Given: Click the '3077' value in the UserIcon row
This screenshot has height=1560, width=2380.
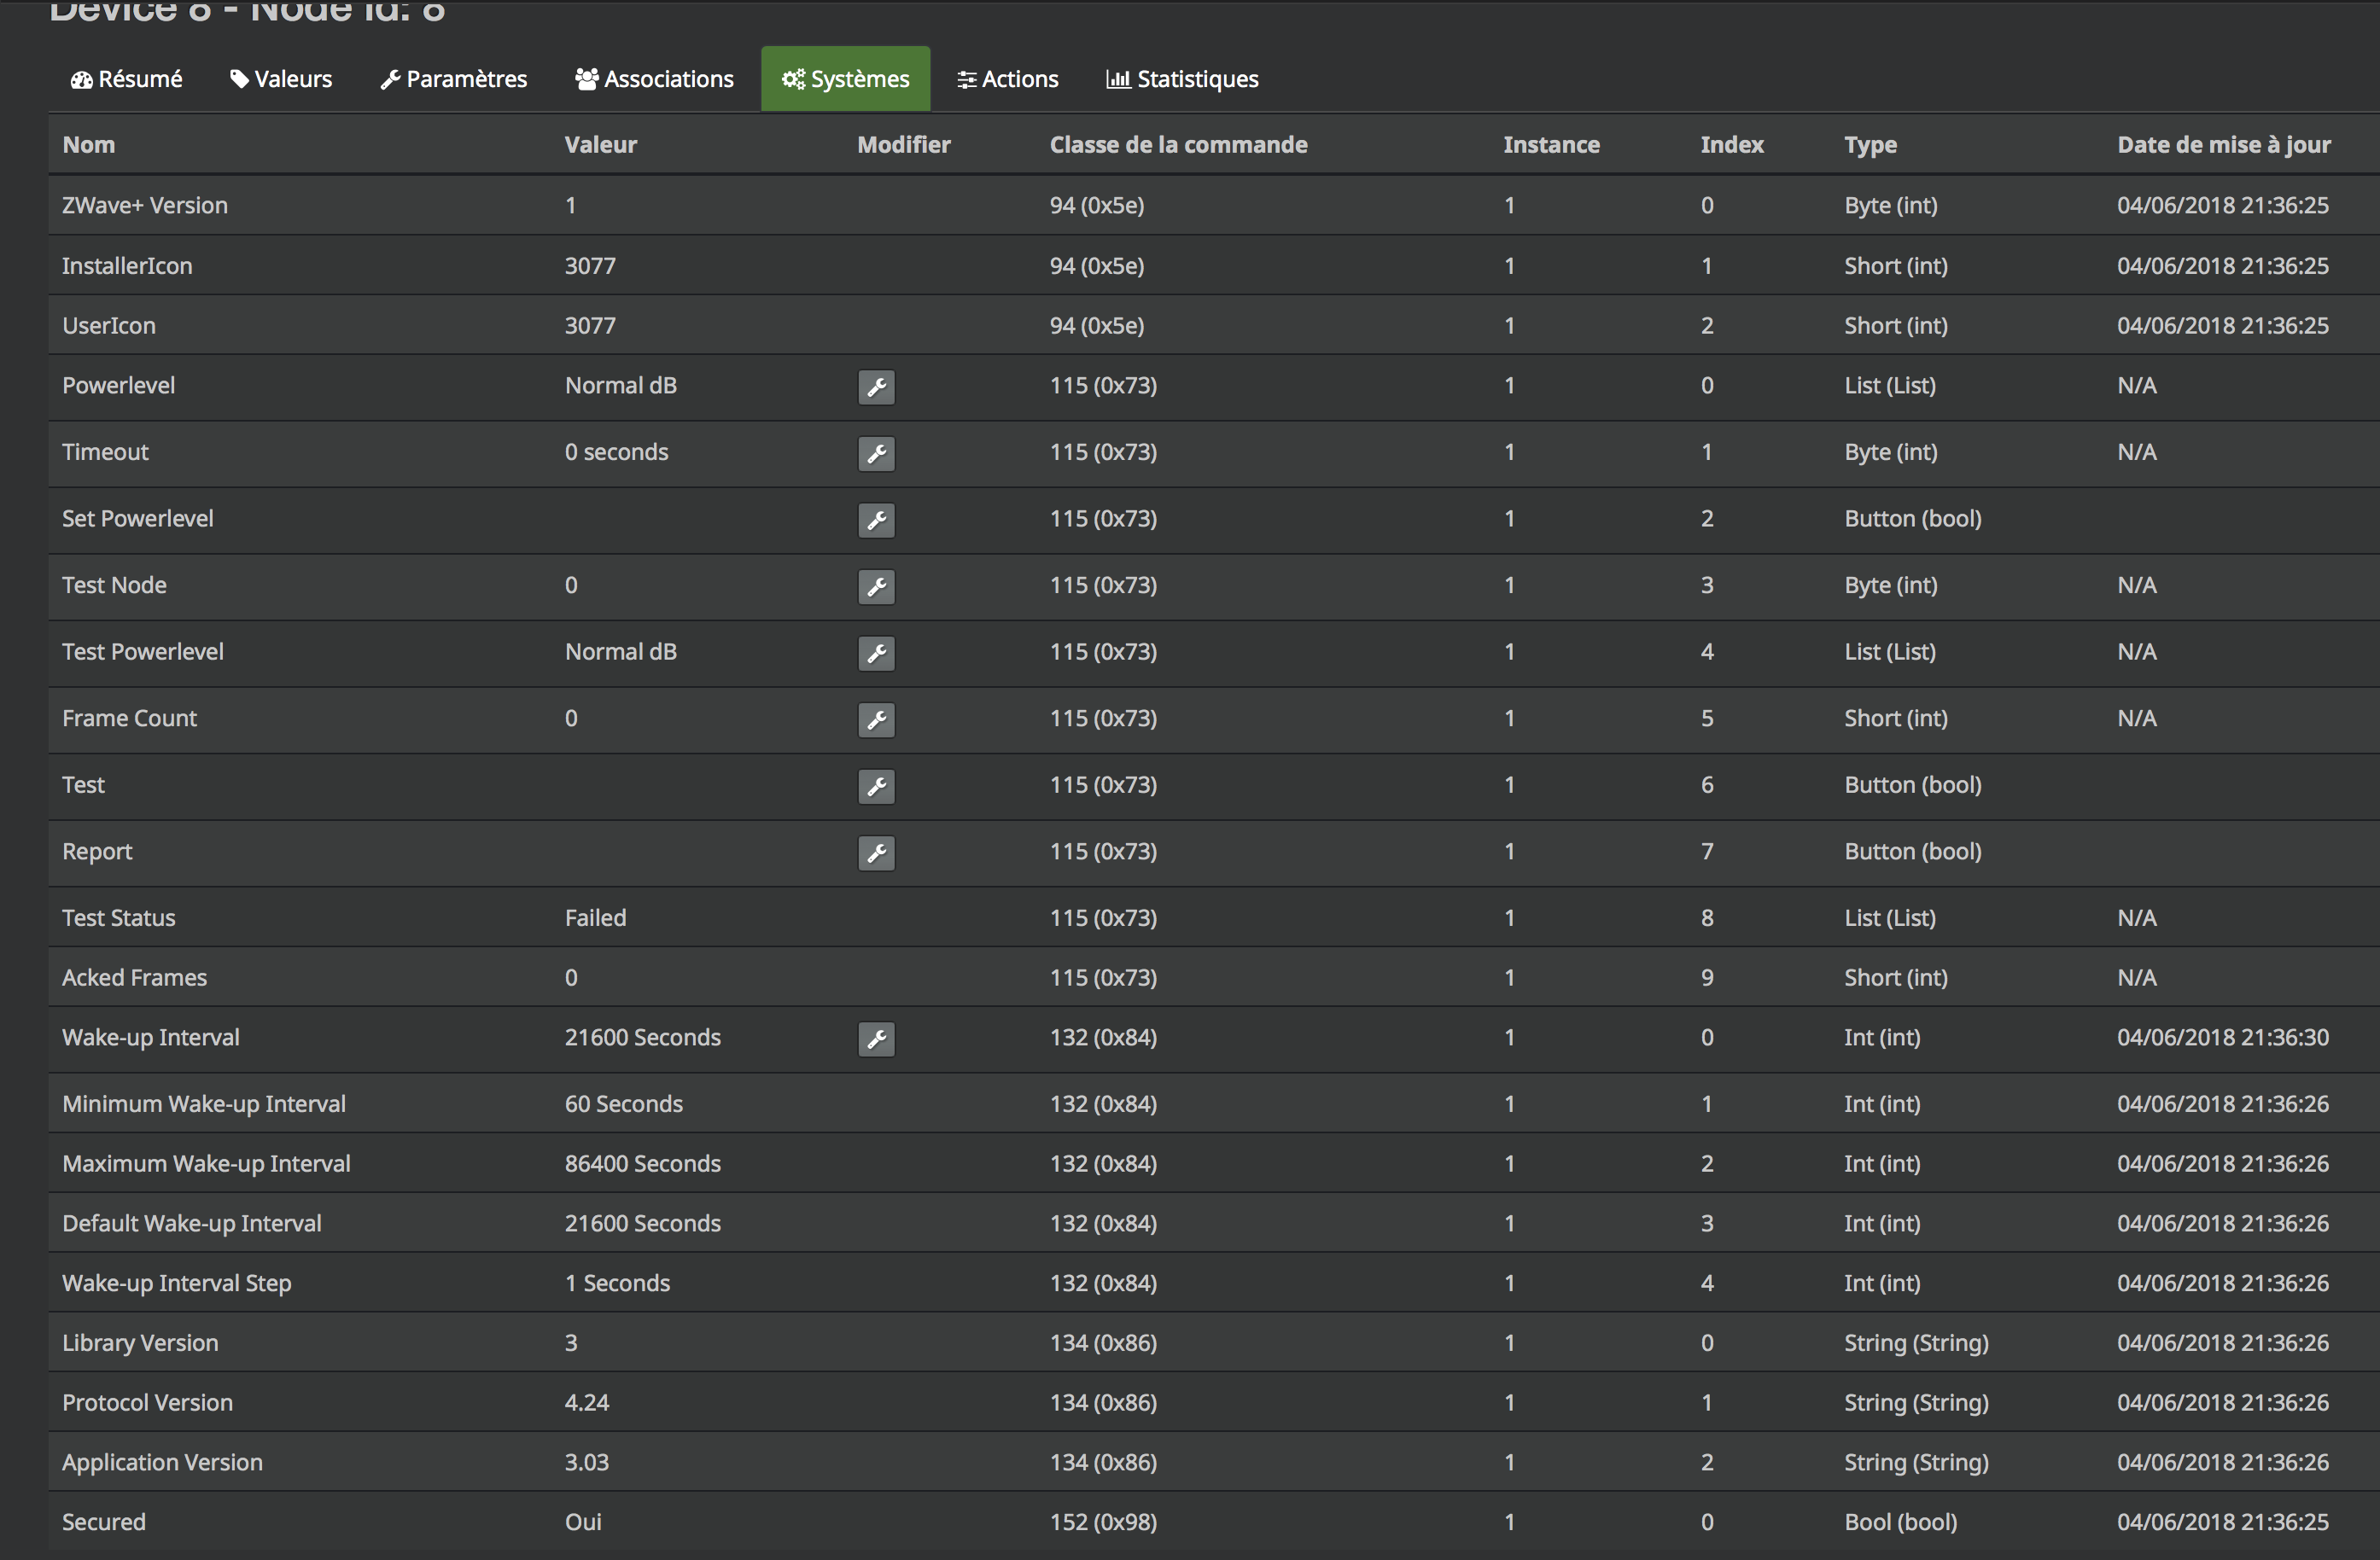Looking at the screenshot, I should pos(590,326).
